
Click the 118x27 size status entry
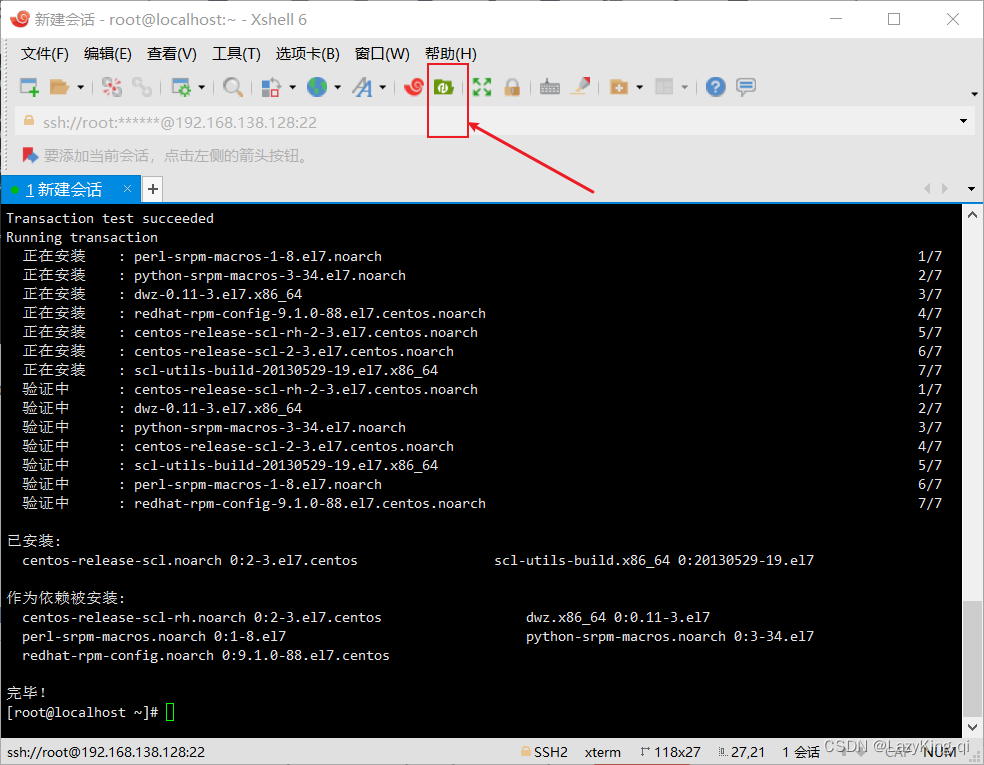pyautogui.click(x=670, y=752)
